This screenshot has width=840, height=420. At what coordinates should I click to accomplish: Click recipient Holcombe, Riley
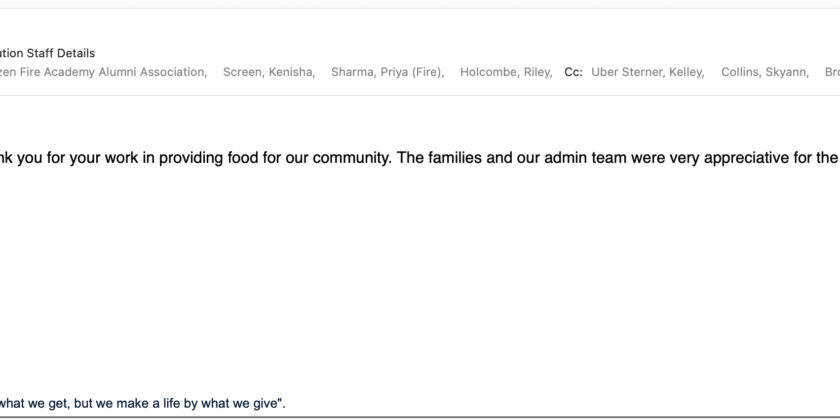click(x=506, y=72)
